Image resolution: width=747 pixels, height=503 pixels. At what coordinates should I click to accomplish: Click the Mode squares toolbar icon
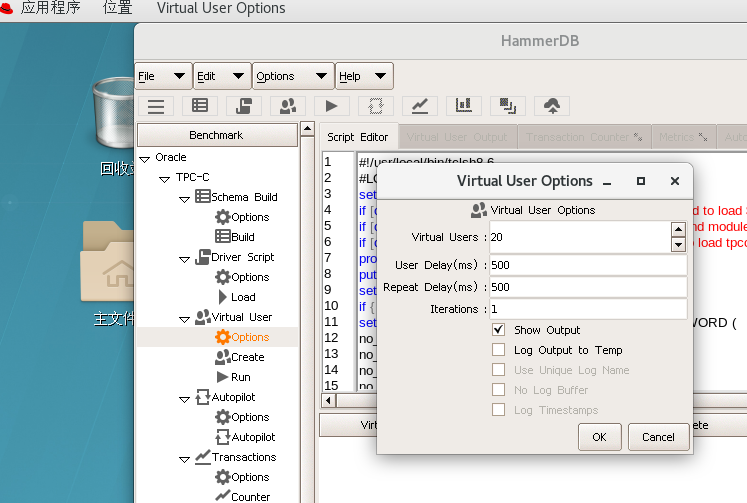point(508,106)
